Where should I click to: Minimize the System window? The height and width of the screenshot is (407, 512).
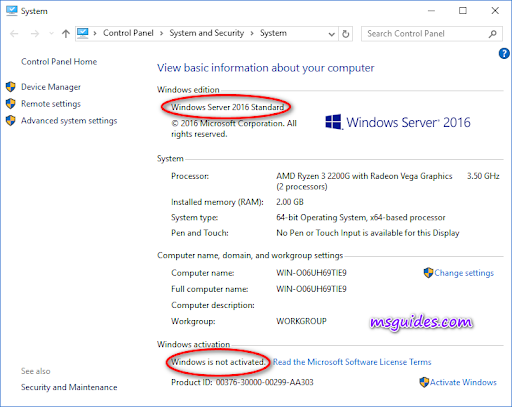click(431, 11)
